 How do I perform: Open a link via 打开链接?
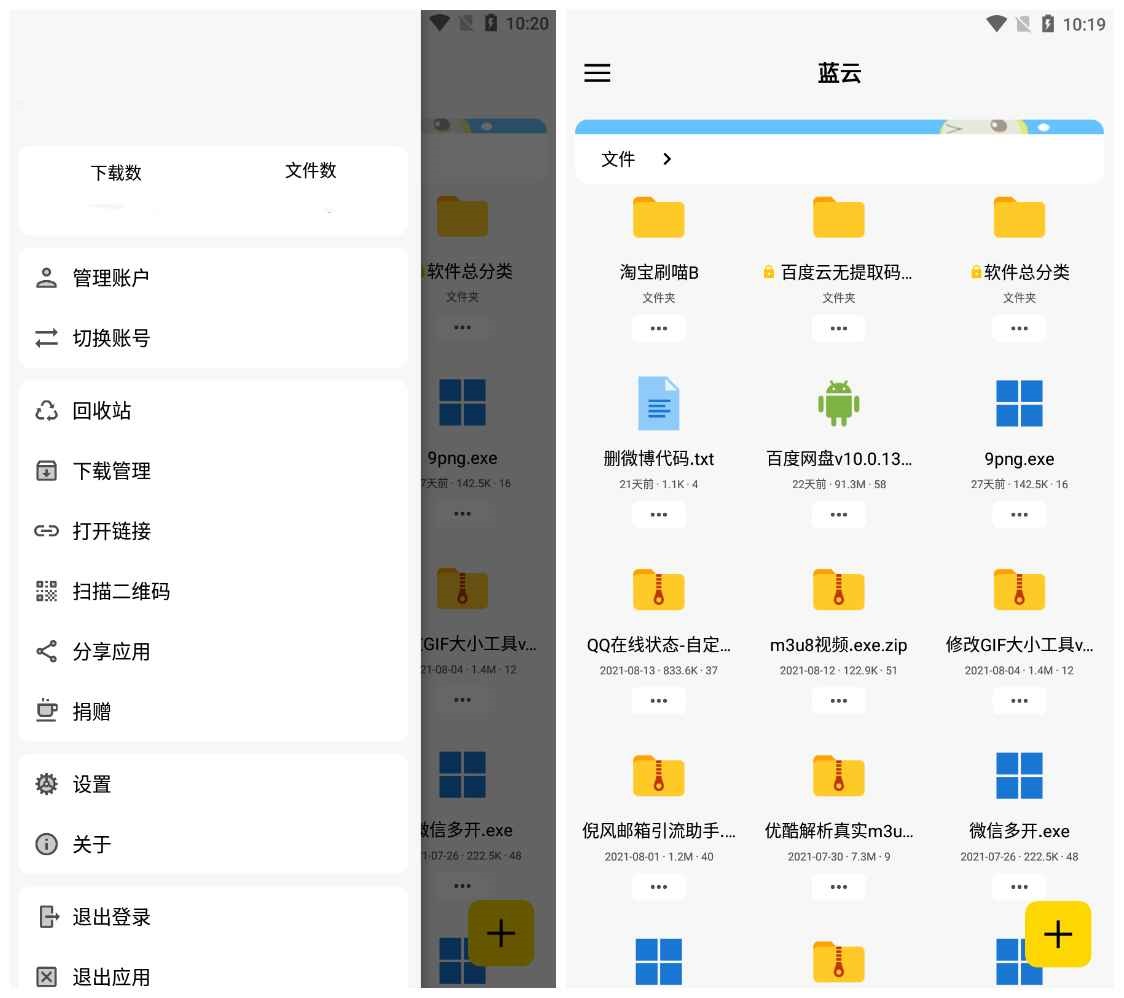(110, 531)
